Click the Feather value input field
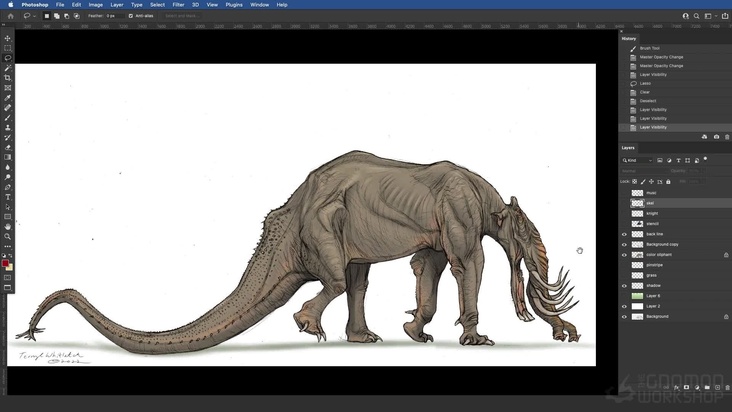The width and height of the screenshot is (732, 412). click(115, 16)
